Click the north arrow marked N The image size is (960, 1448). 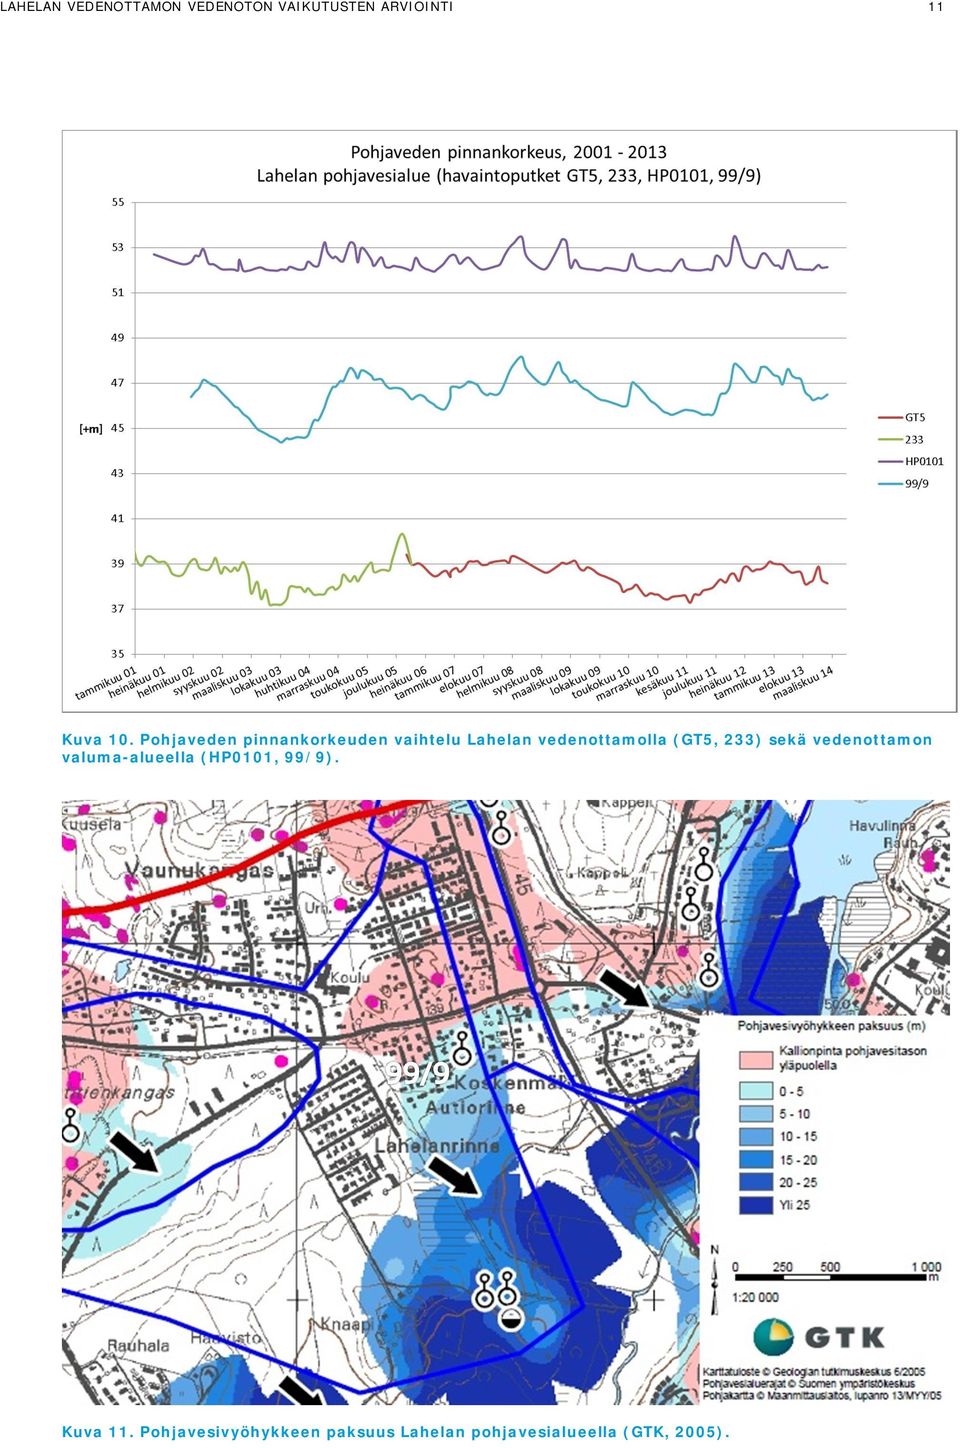coord(714,1280)
